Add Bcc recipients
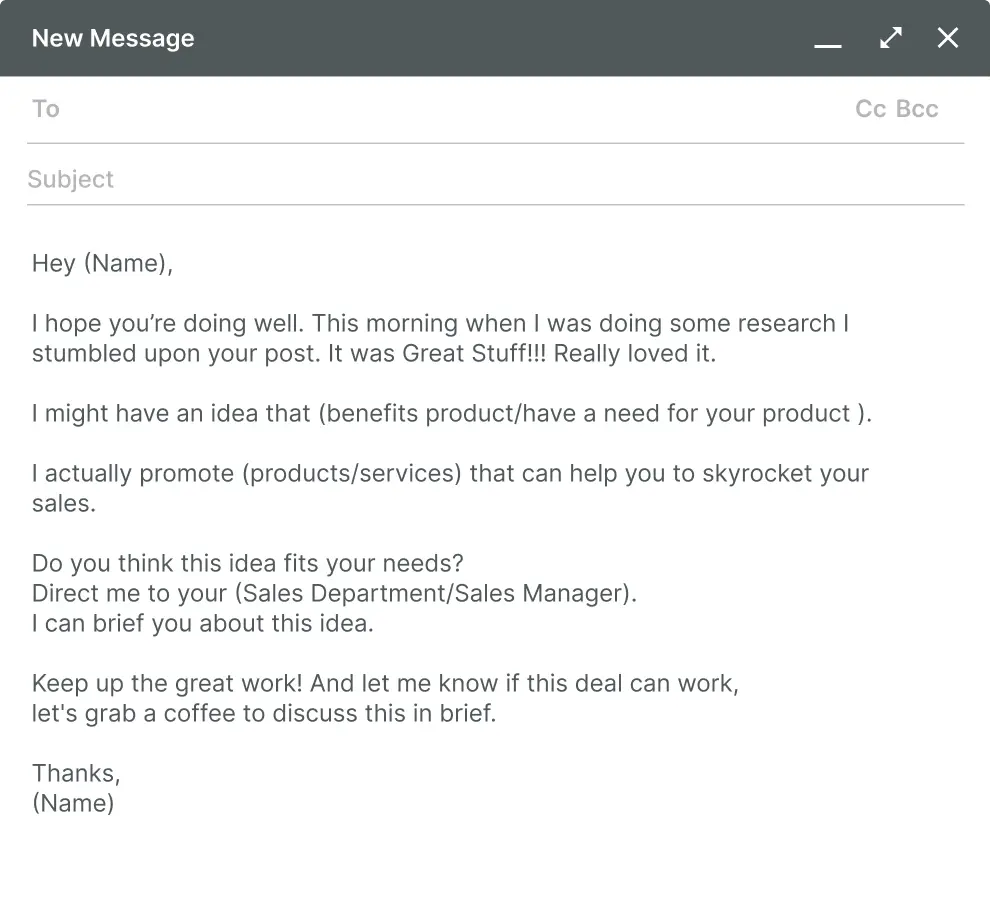The width and height of the screenshot is (991, 902). tap(917, 109)
